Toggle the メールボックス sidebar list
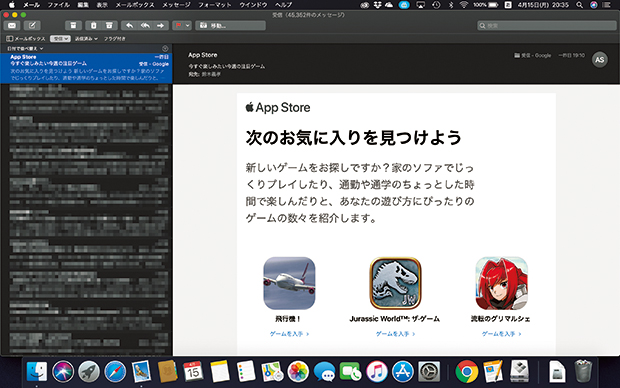 (x=26, y=39)
